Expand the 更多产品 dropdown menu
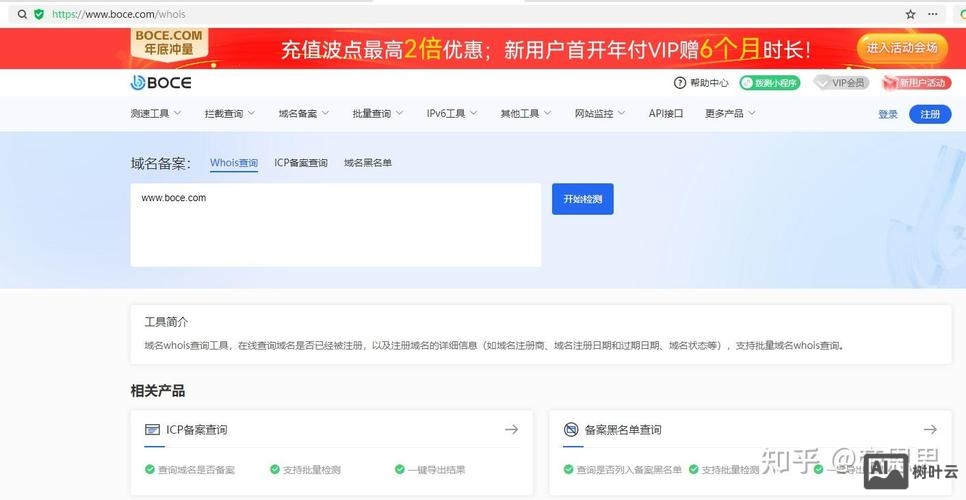Image resolution: width=966 pixels, height=500 pixels. click(x=730, y=113)
